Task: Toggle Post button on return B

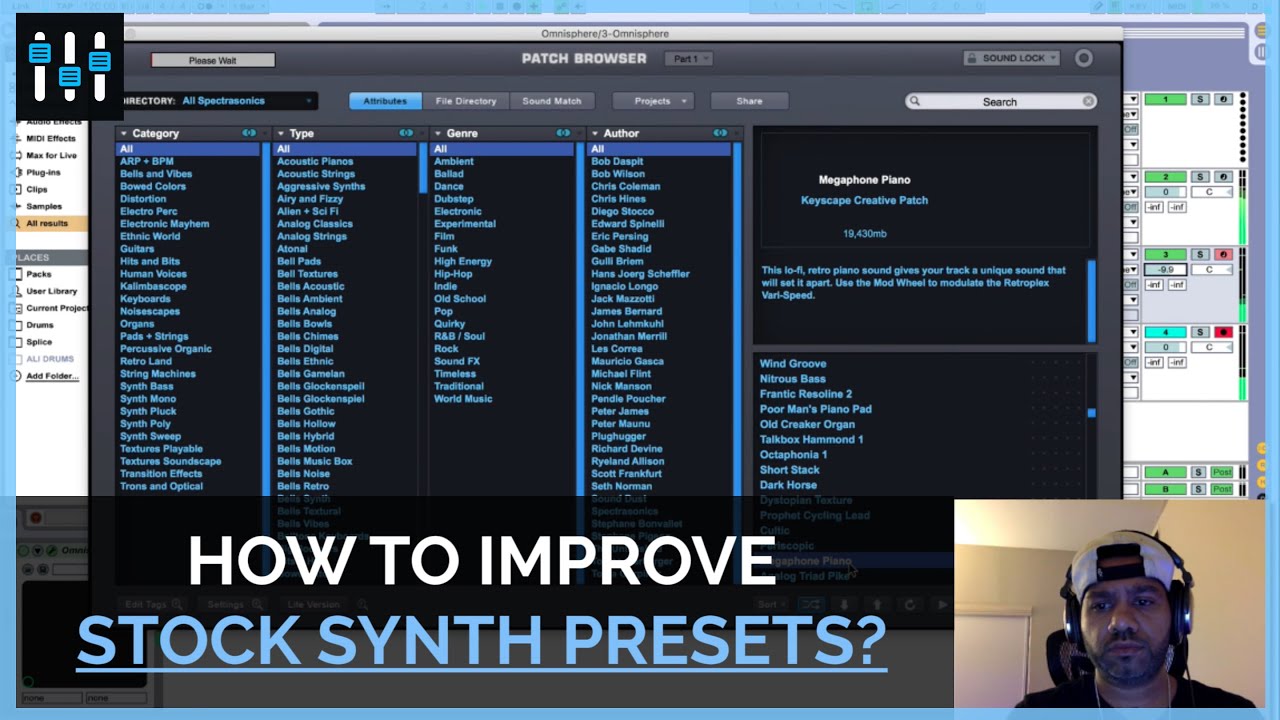Action: 1222,489
